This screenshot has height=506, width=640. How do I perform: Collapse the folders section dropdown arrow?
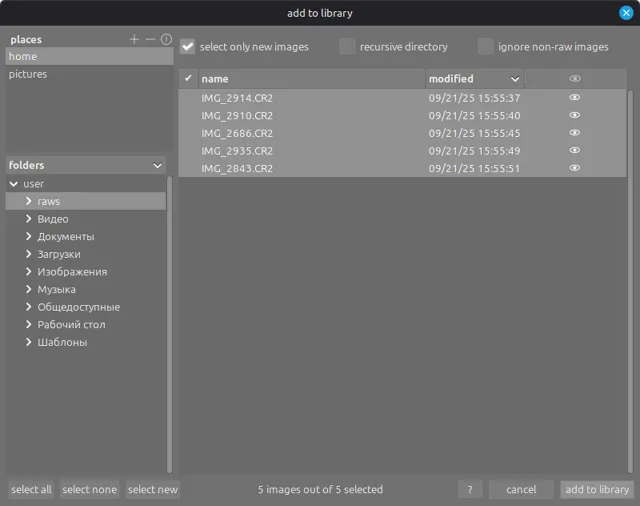157,165
